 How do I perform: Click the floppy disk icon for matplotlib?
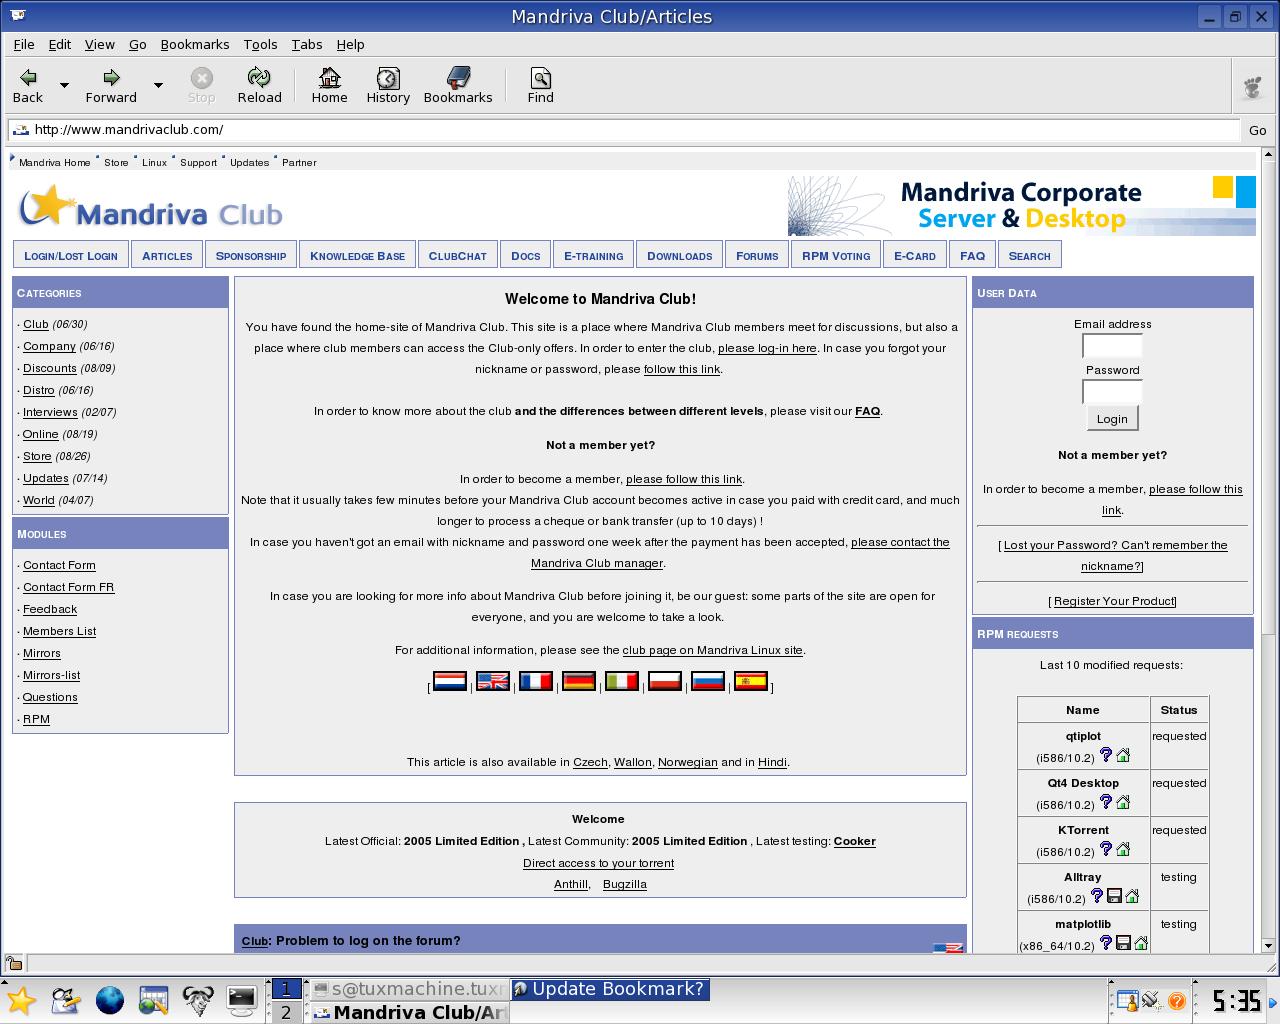[1123, 943]
